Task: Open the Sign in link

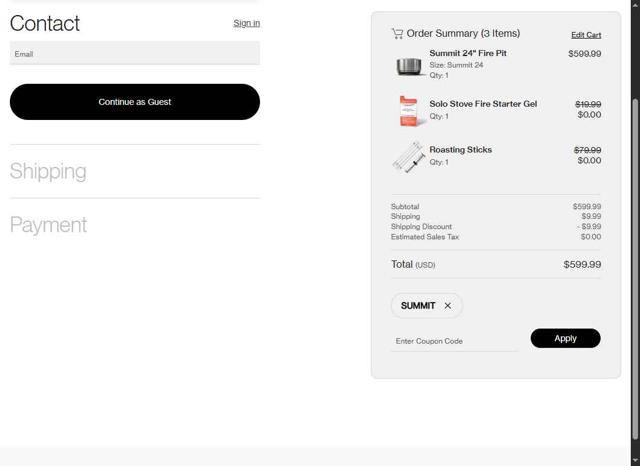Action: click(246, 23)
